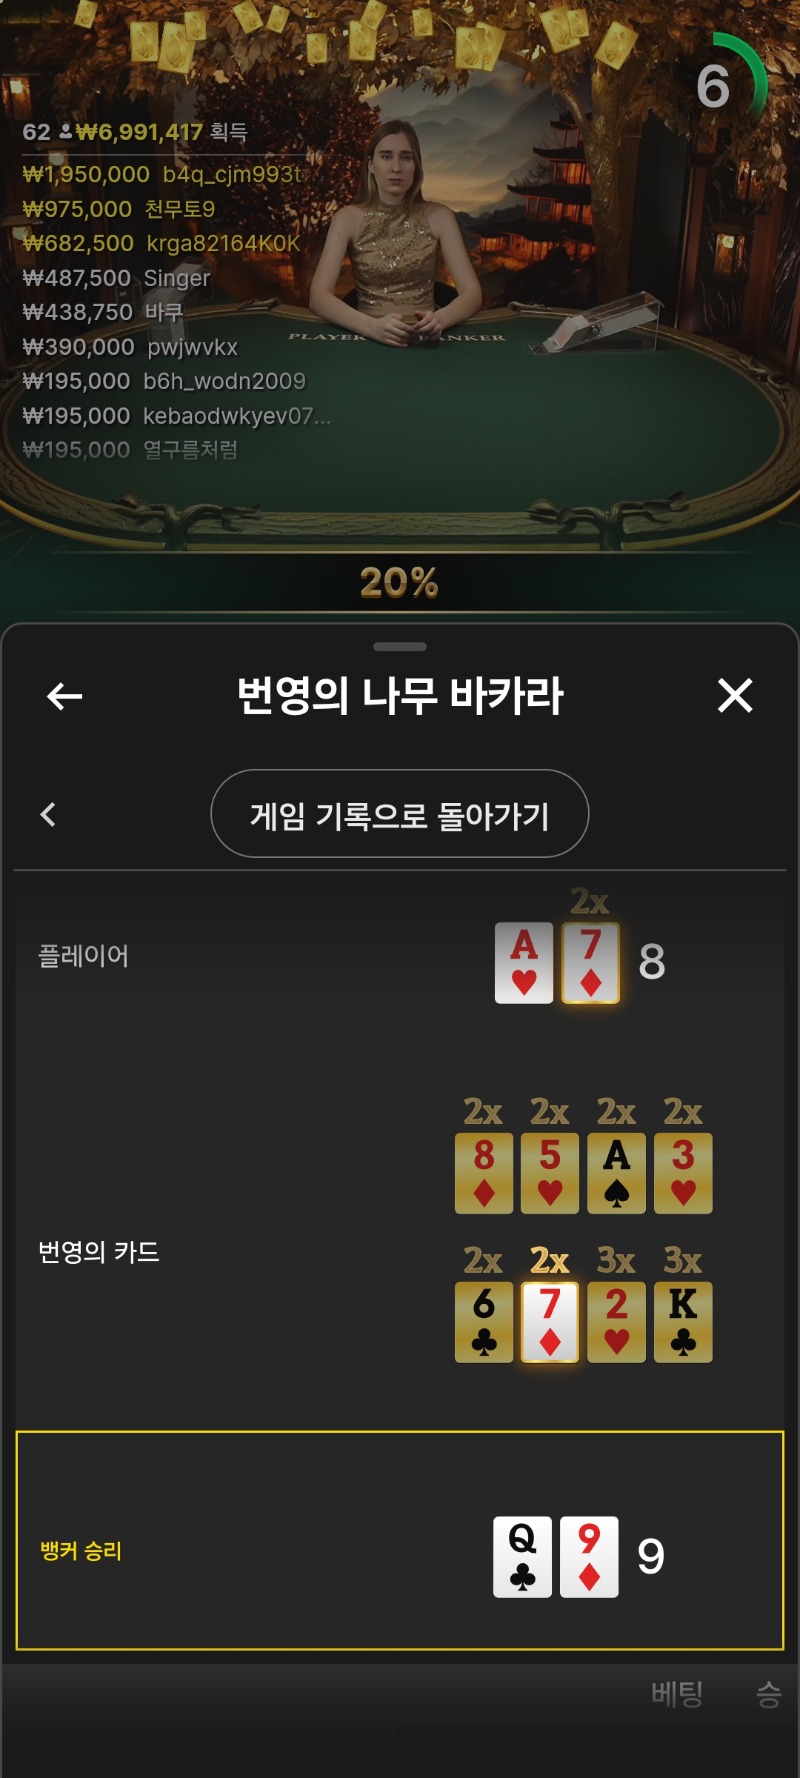Click the back arrow beside the game title
This screenshot has height=1778, width=800.
click(65, 696)
